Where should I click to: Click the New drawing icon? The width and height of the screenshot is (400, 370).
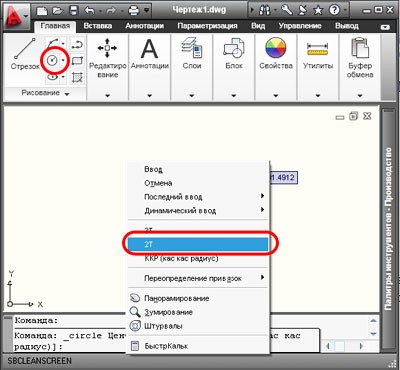(42, 11)
